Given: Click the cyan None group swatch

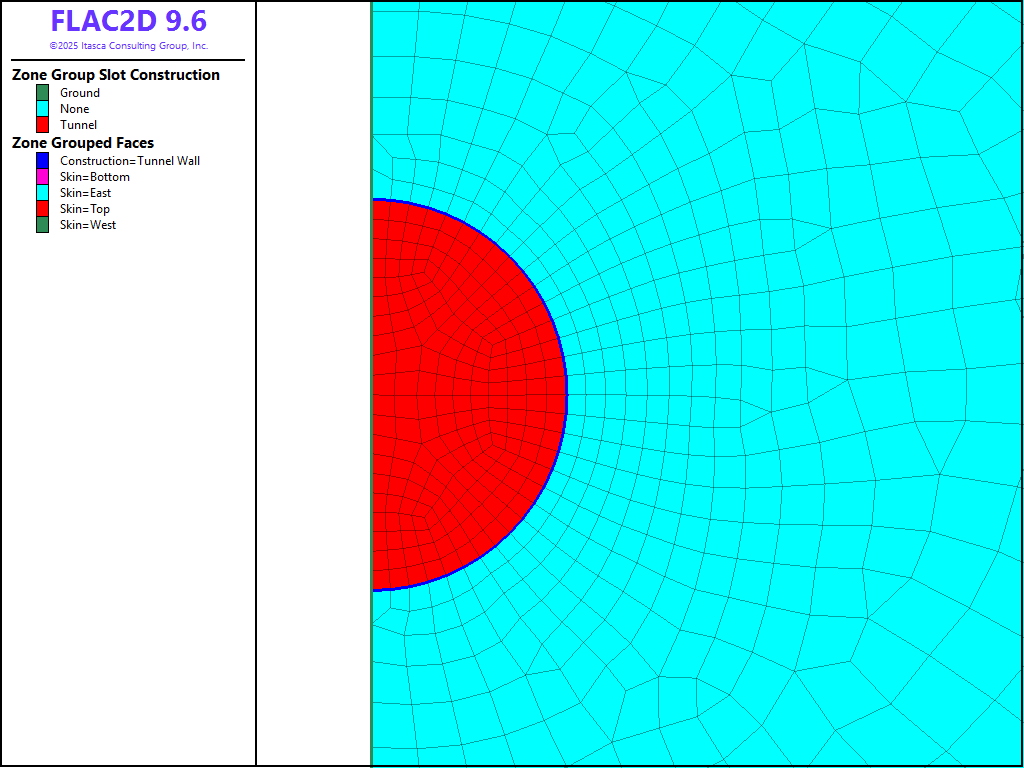Looking at the screenshot, I should click(x=43, y=109).
